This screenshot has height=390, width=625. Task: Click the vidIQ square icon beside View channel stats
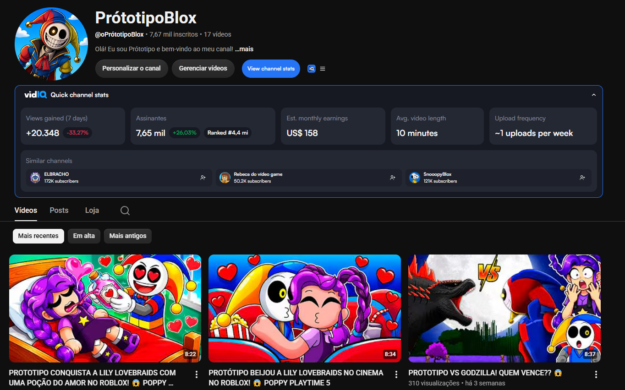coord(311,69)
